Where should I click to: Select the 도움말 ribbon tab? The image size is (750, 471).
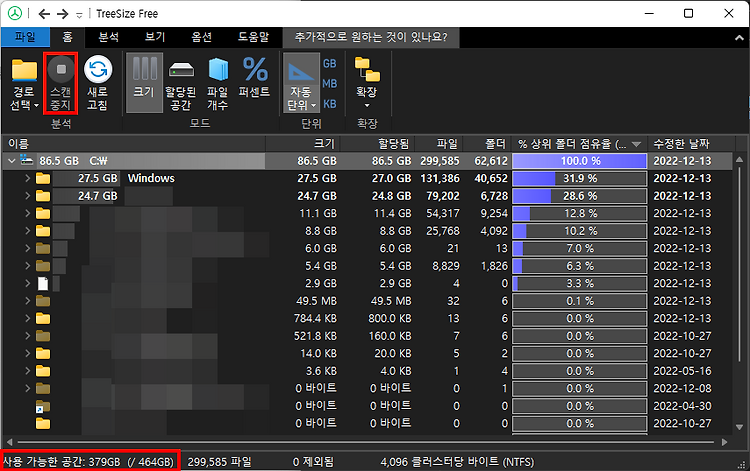[254, 37]
